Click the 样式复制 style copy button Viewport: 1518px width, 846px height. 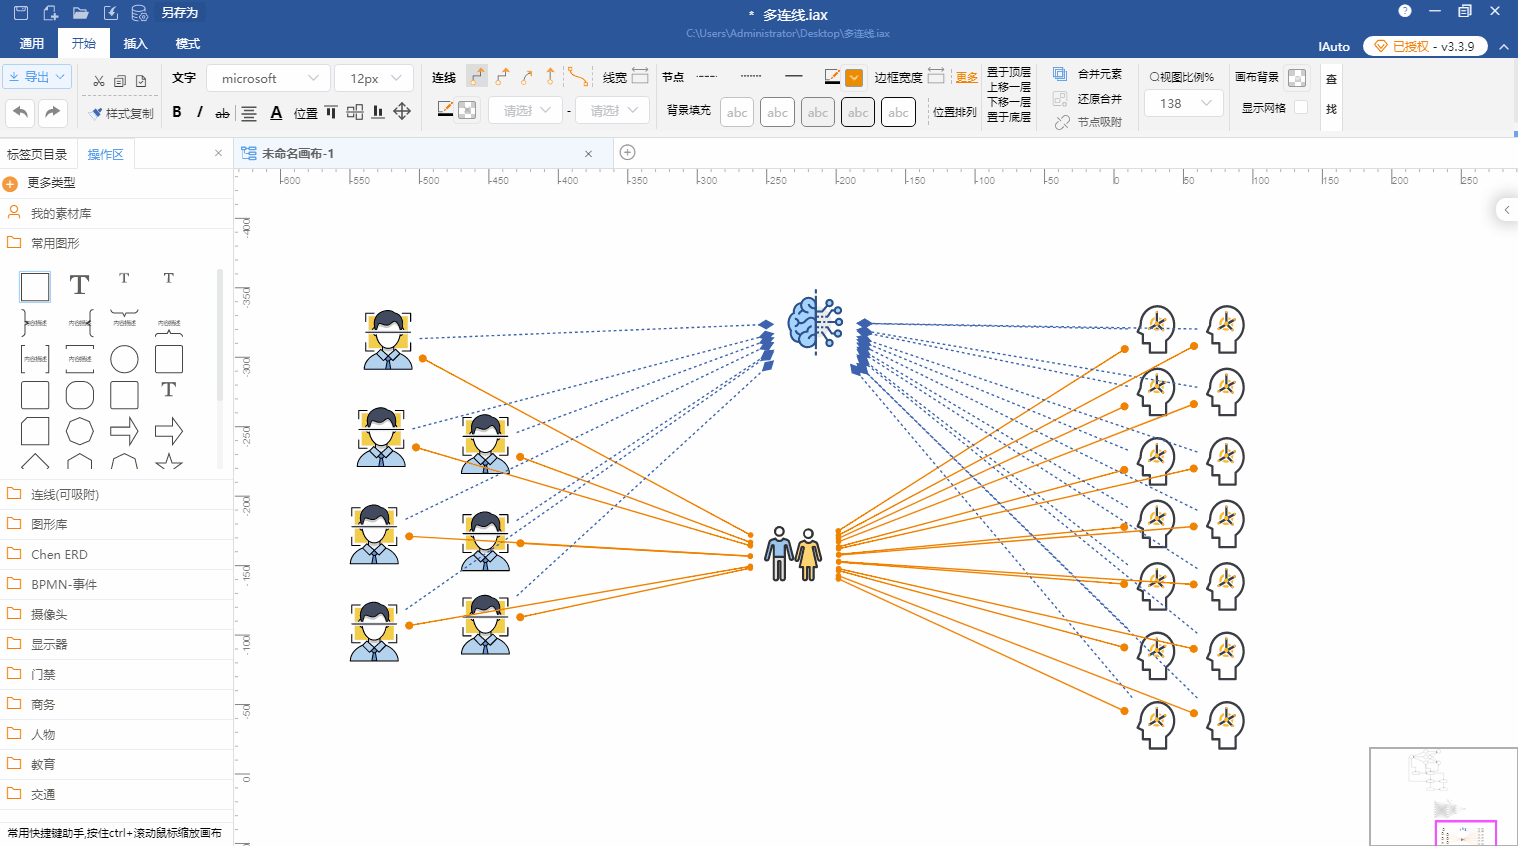tap(122, 113)
